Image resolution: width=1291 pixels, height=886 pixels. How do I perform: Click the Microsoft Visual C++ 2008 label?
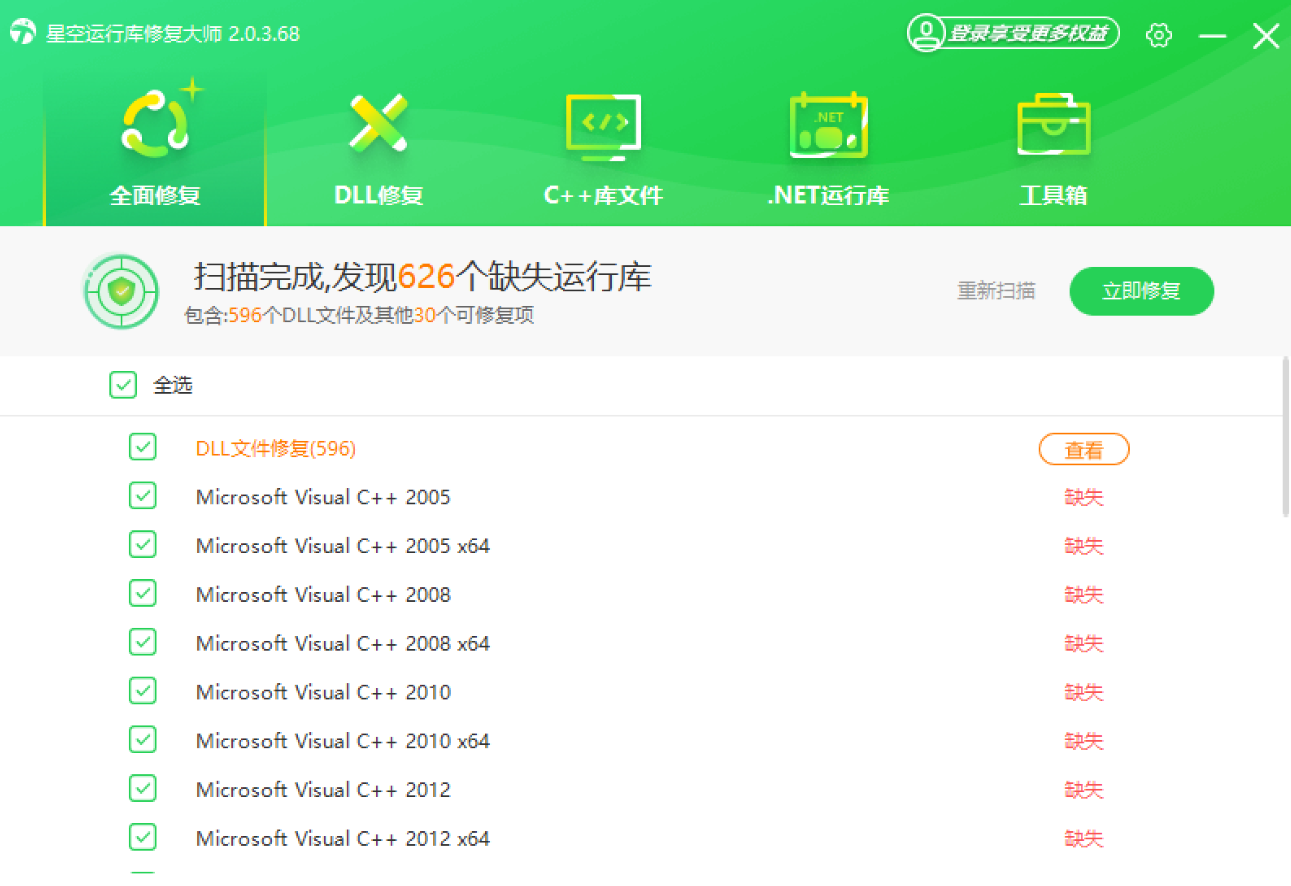coord(323,595)
